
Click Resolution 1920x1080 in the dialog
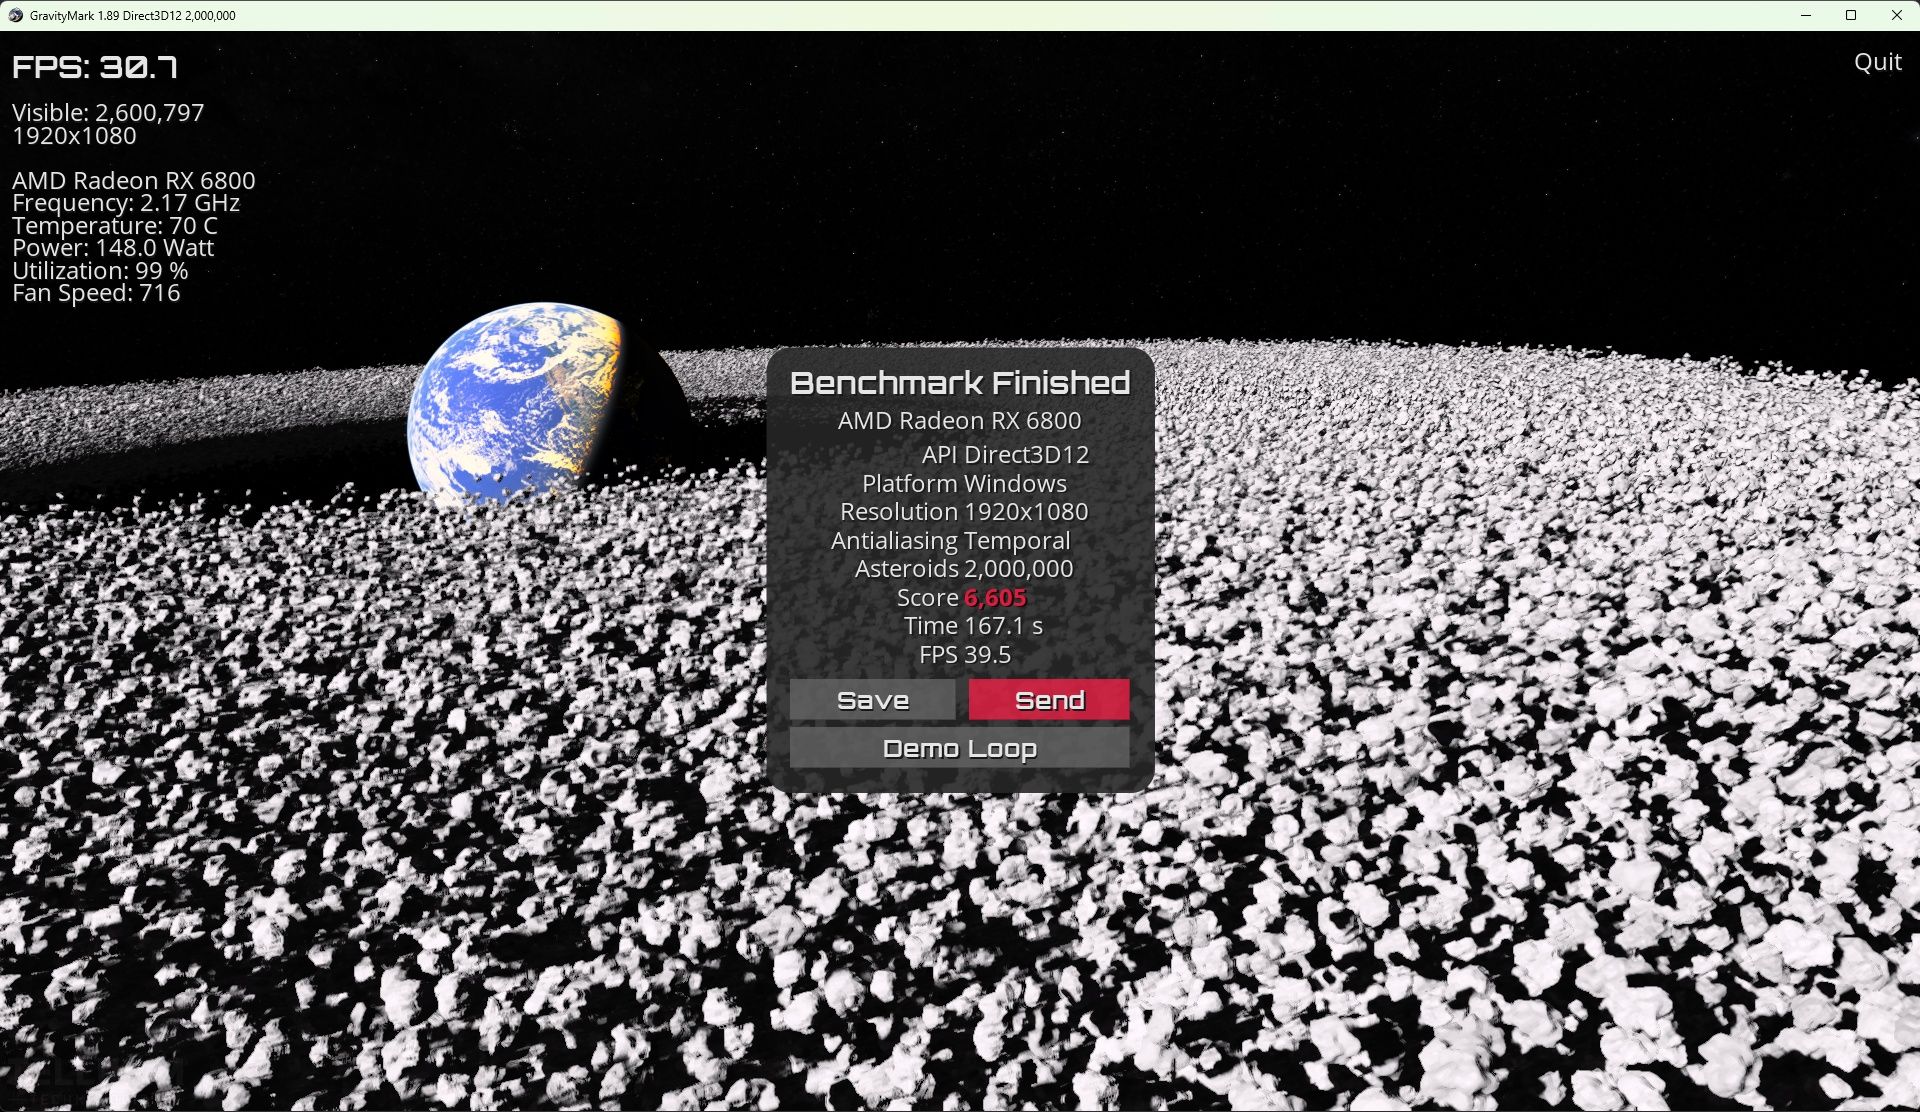[964, 512]
